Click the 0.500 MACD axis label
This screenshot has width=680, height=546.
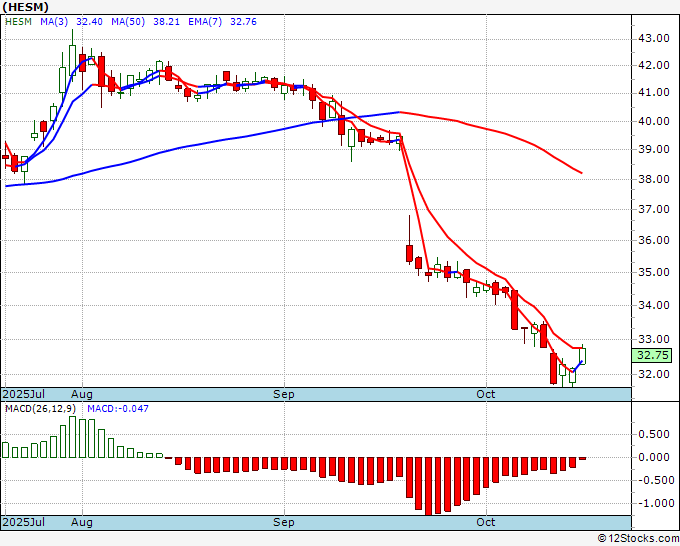pyautogui.click(x=654, y=435)
